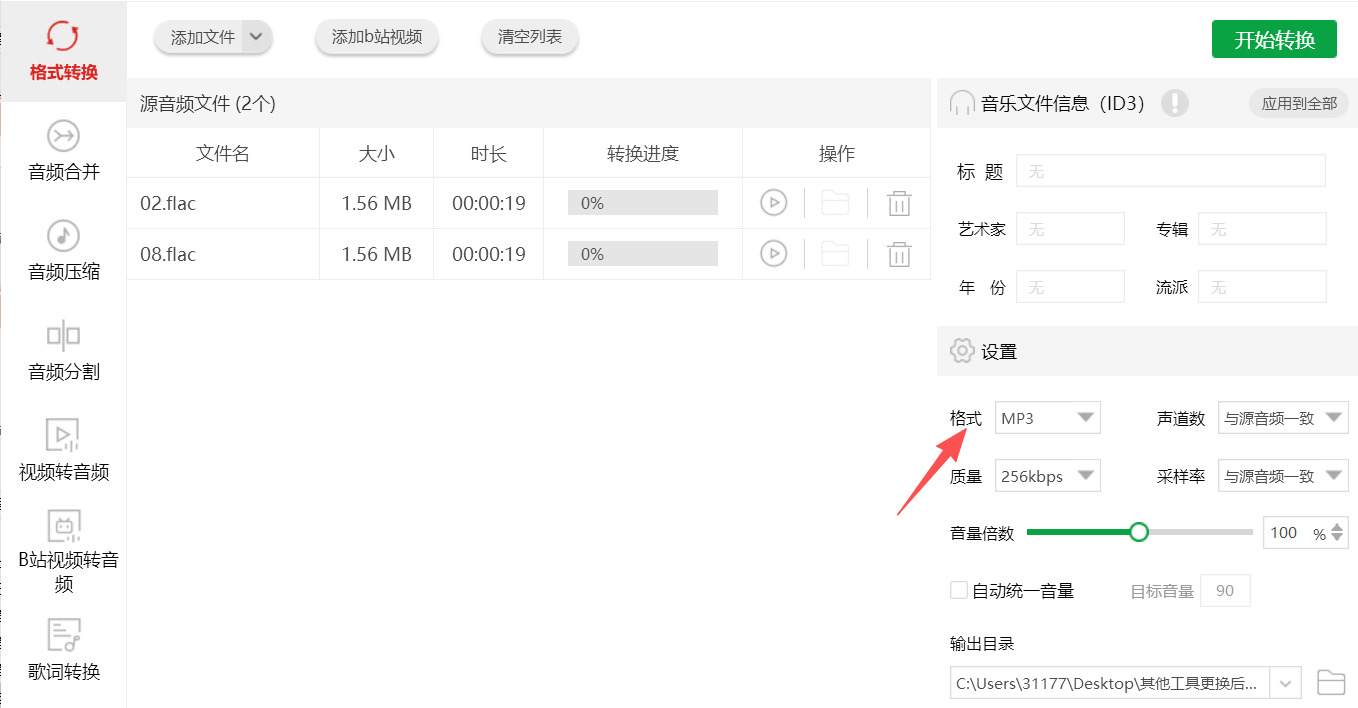
Task: Play the 08.flac audio file
Action: click(x=773, y=254)
